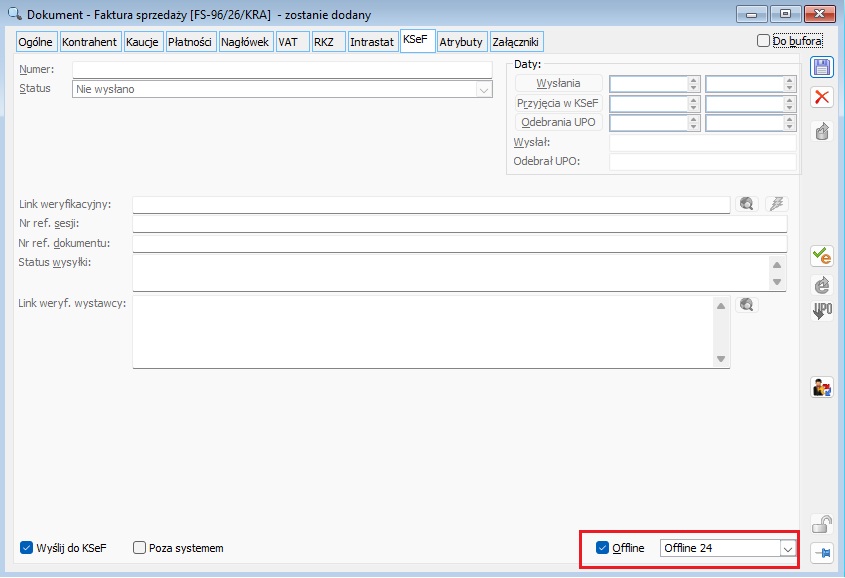Select the Intrastat tab
This screenshot has height=578, width=845.
[373, 42]
